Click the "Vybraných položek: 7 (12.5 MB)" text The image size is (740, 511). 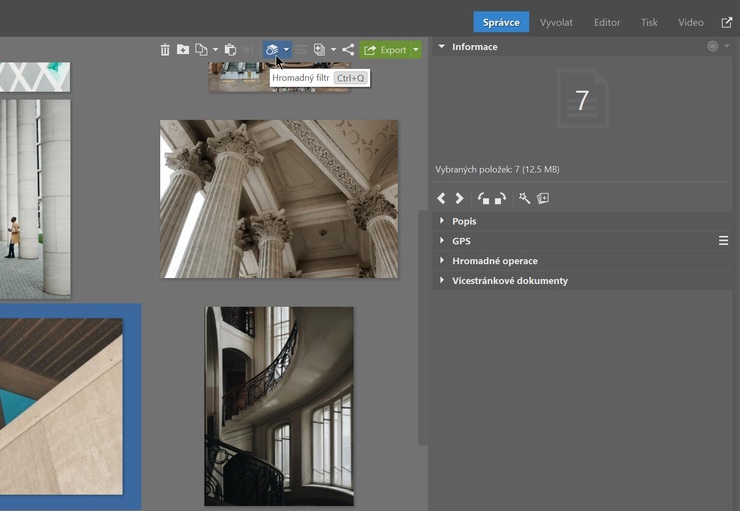pos(497,169)
